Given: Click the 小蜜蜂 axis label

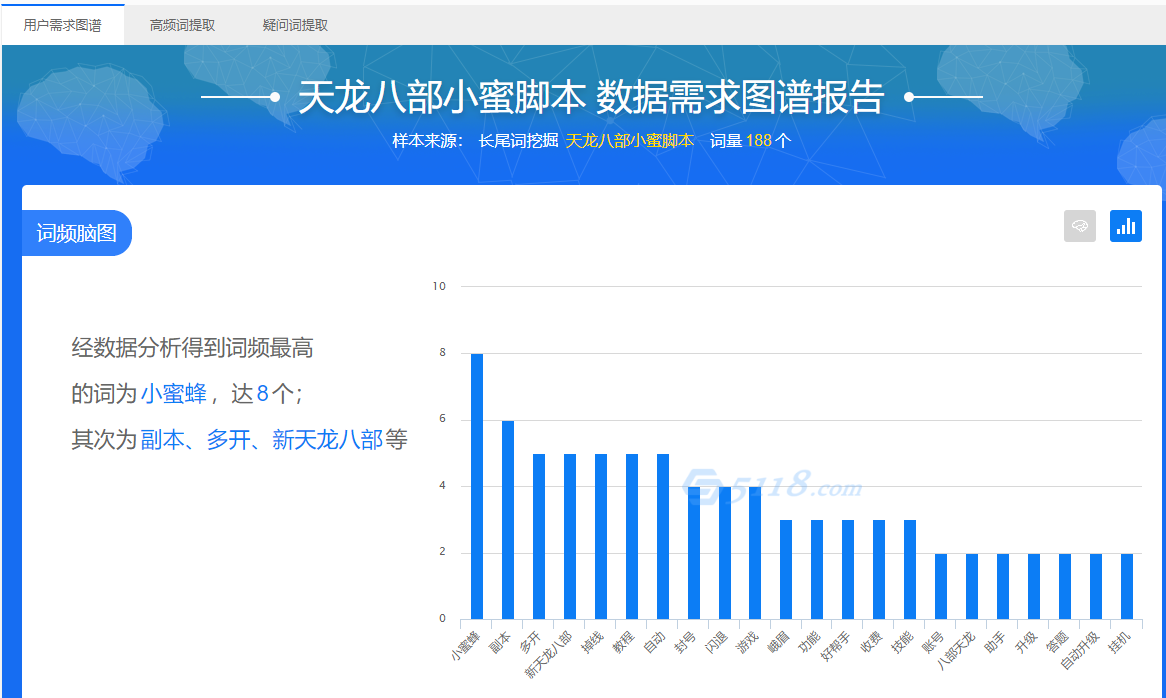Looking at the screenshot, I should pos(466,645).
